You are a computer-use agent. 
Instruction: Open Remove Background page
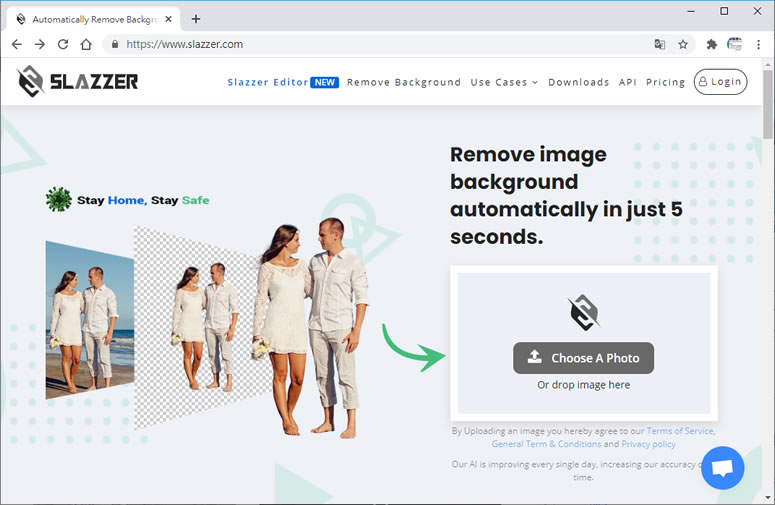(404, 82)
